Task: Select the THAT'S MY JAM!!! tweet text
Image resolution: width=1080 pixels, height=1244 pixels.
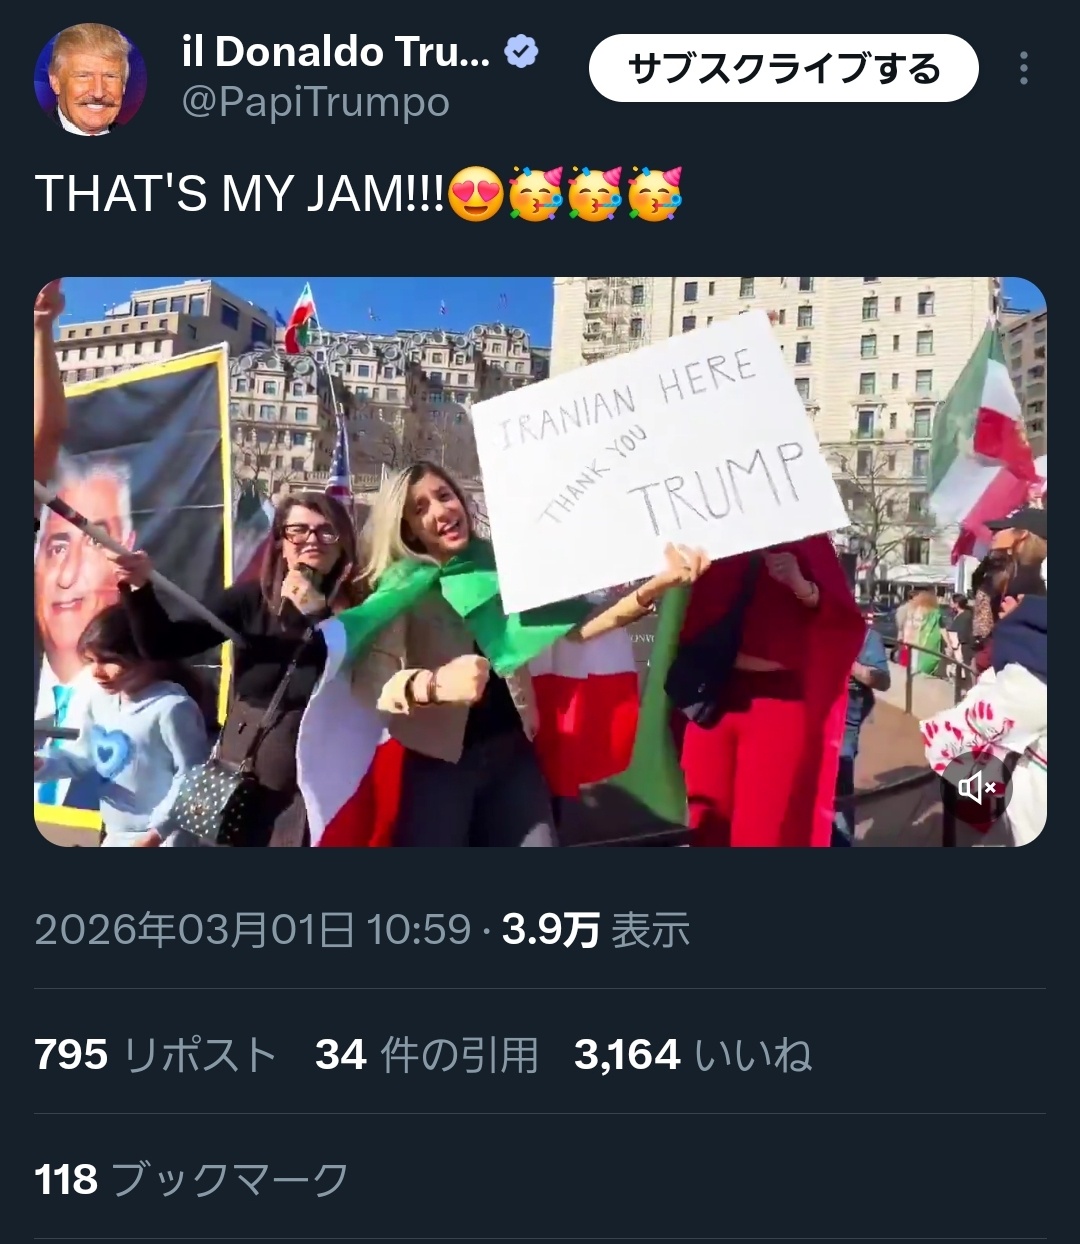Action: 240,193
